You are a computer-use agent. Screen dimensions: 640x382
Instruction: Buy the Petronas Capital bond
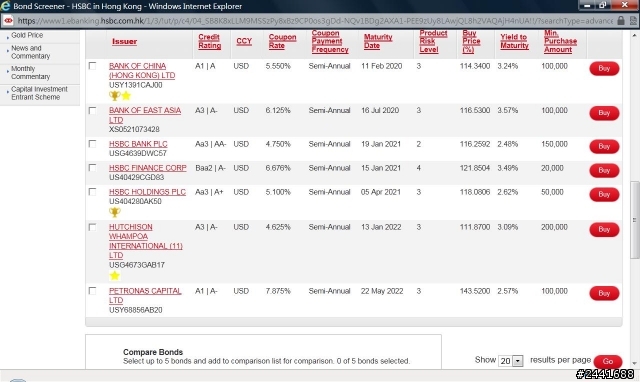[x=604, y=293]
